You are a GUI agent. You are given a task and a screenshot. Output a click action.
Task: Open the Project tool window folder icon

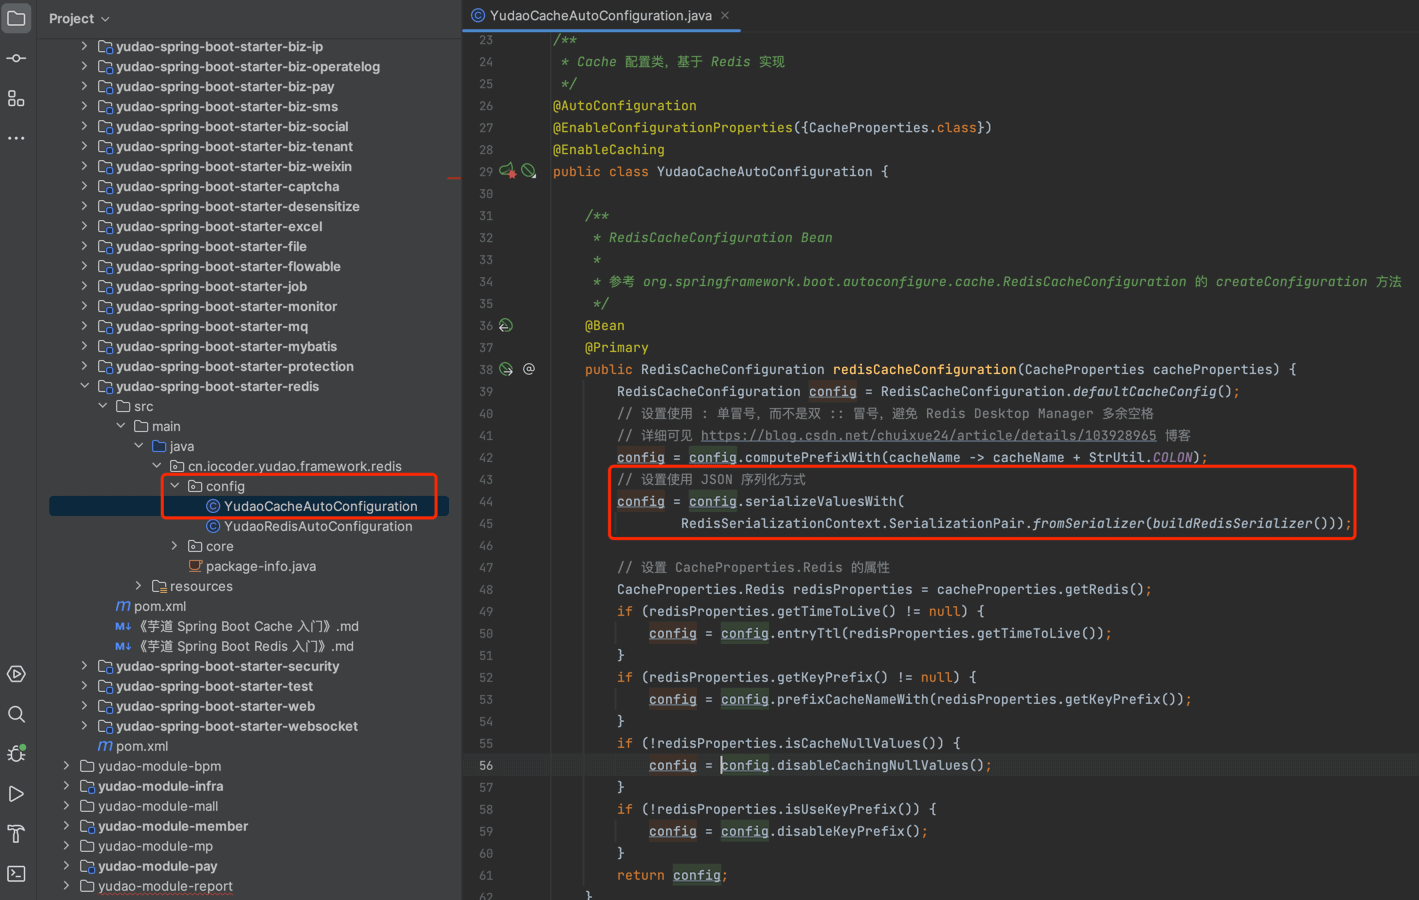click(x=16, y=18)
